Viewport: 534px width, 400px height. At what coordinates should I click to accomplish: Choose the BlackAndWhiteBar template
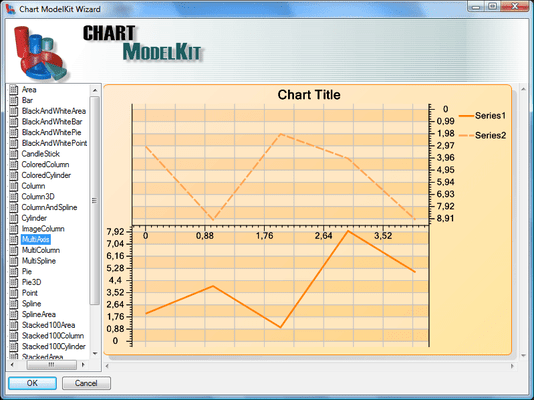(x=52, y=122)
